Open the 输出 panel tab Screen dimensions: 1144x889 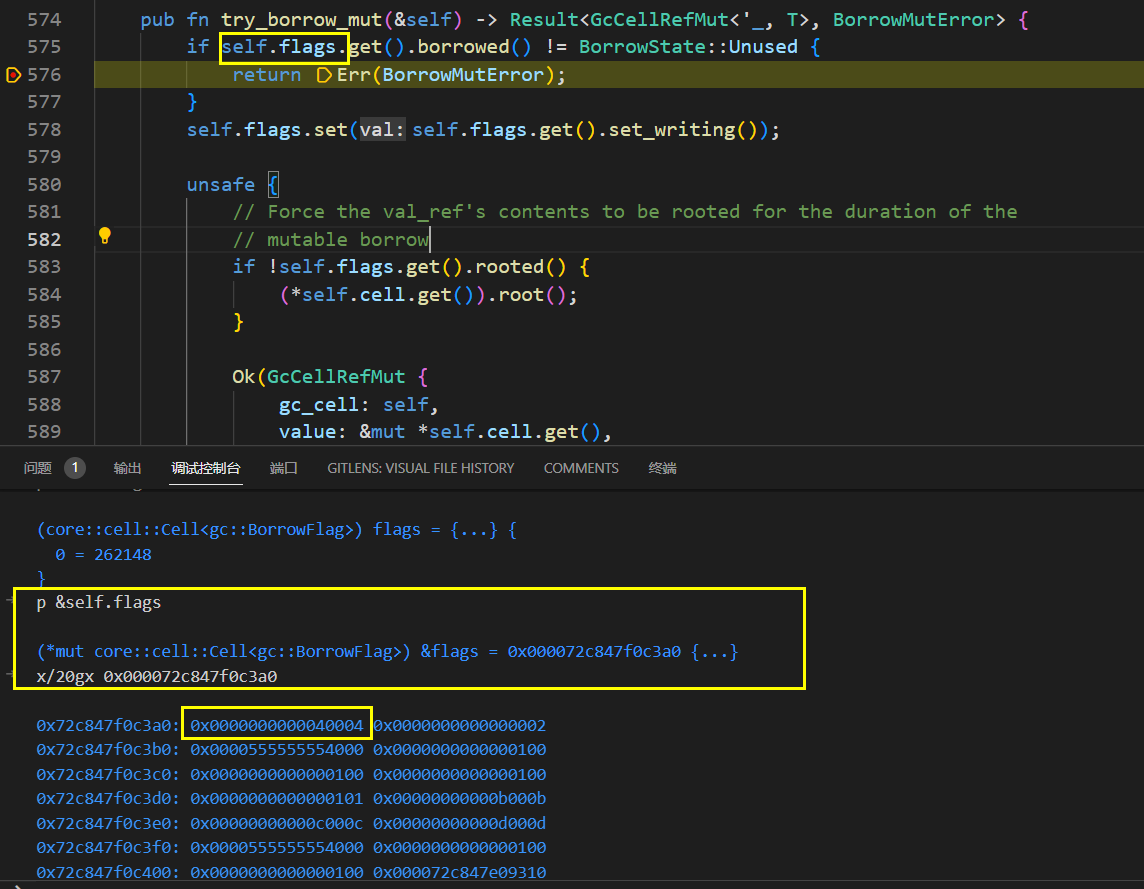coord(127,468)
